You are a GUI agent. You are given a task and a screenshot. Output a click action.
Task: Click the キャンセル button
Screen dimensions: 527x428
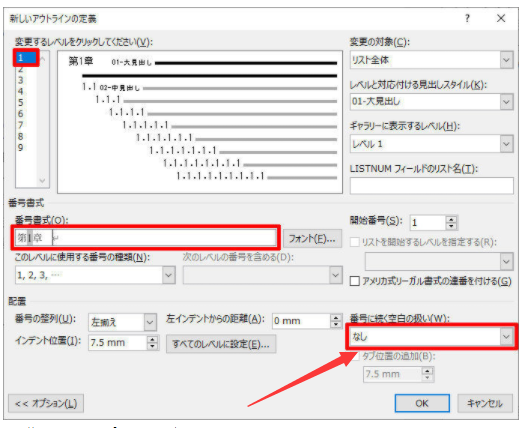click(x=485, y=403)
